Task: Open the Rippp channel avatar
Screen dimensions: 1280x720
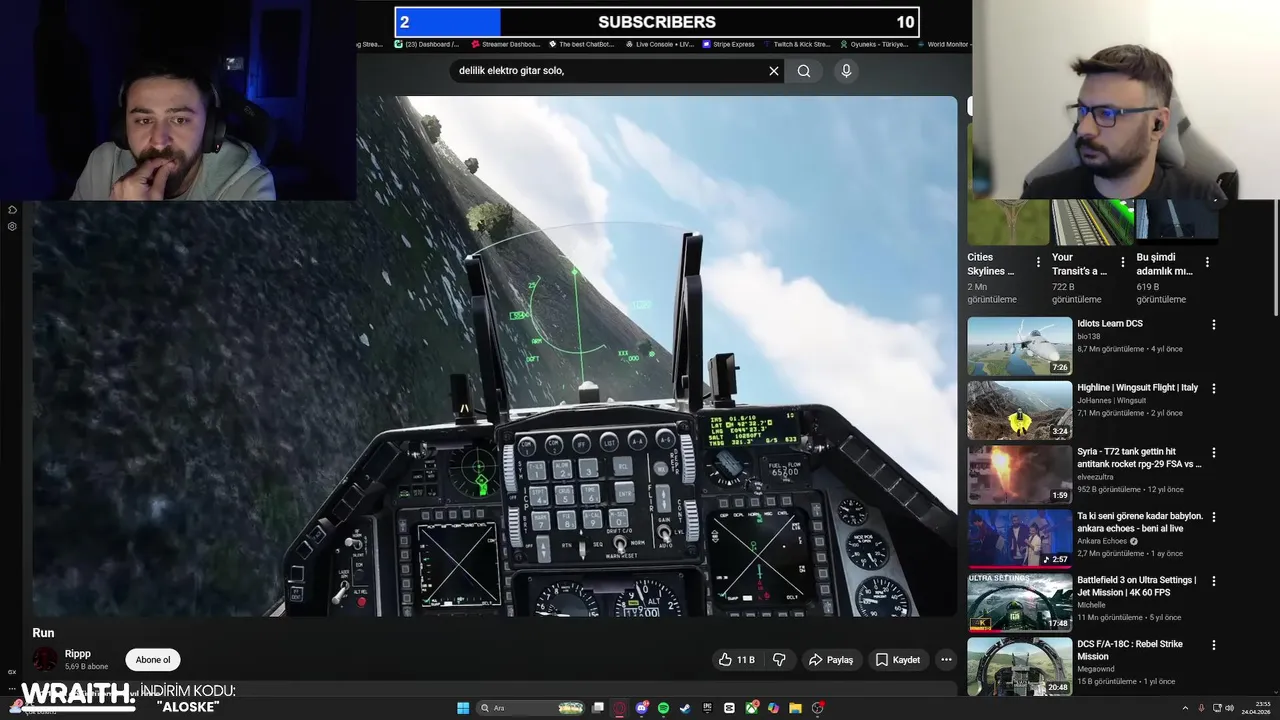Action: click(45, 659)
